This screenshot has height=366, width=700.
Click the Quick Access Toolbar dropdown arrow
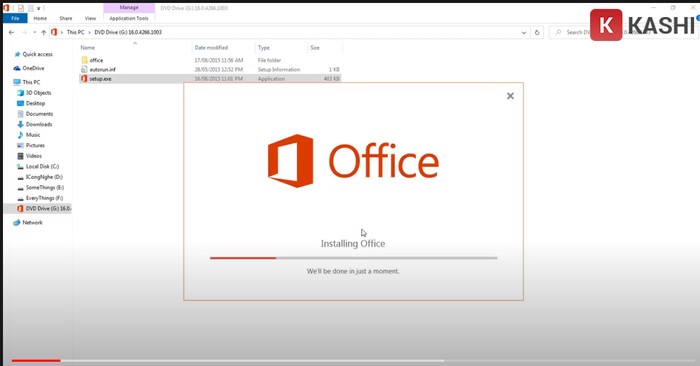pos(38,8)
